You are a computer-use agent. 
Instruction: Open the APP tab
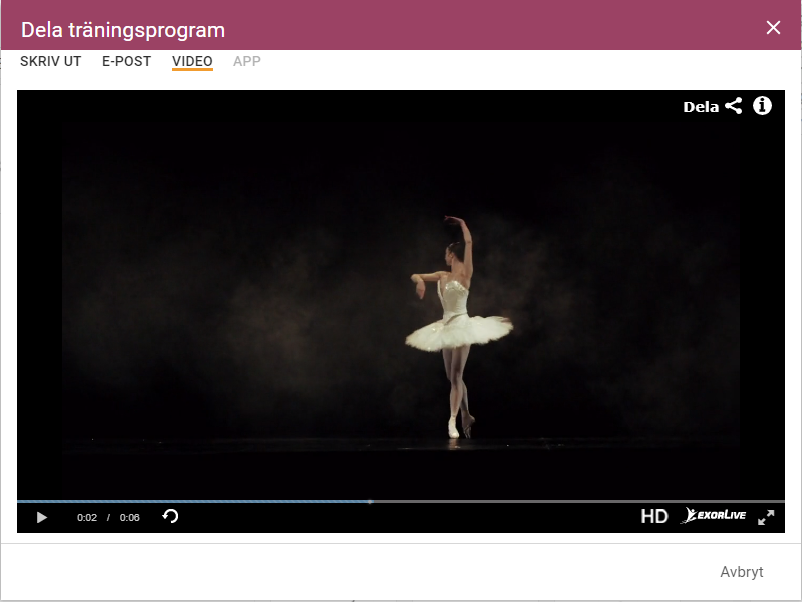coord(247,61)
